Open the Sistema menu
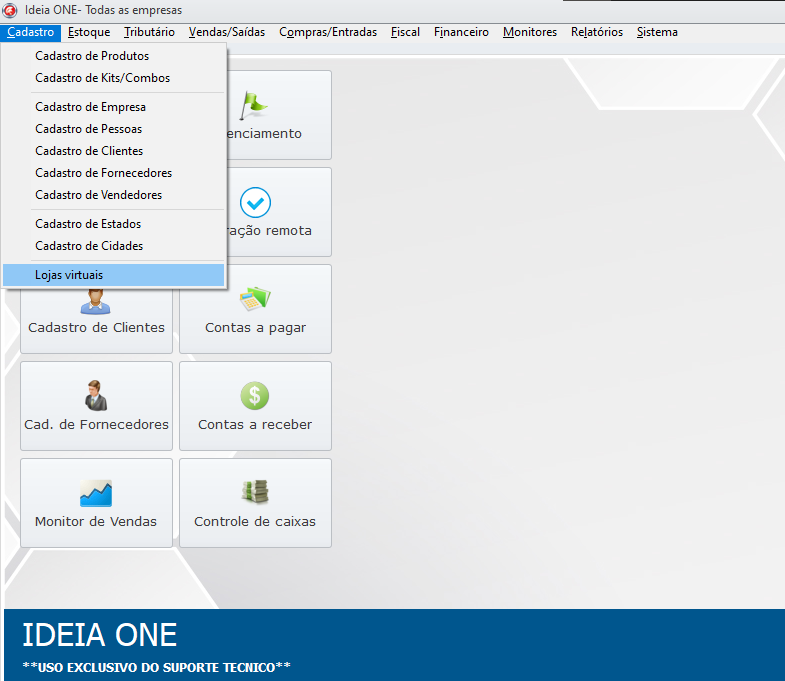Screen dimensions: 785x681 tap(657, 32)
